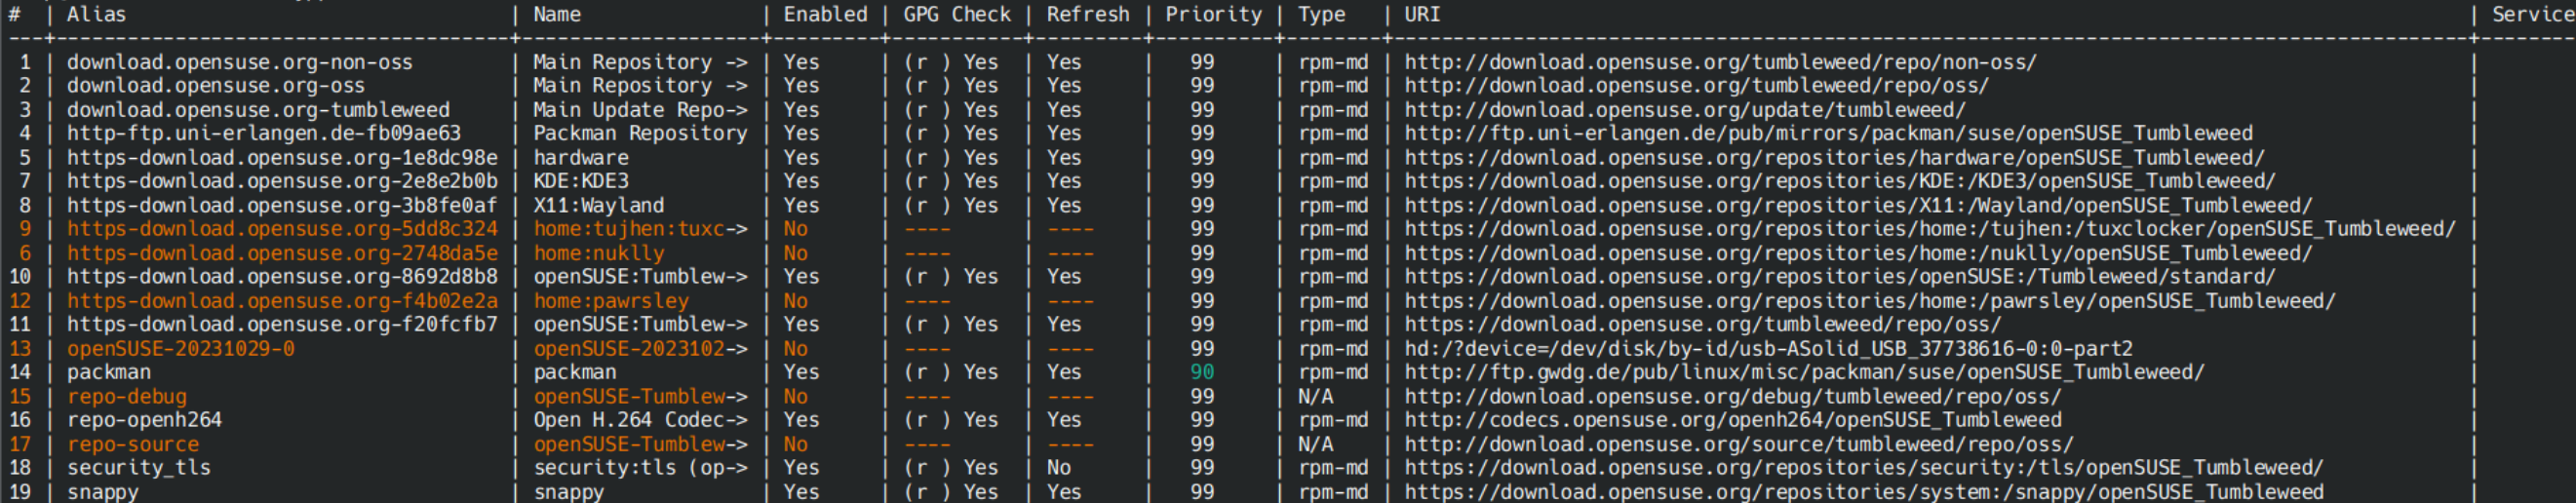Select the openSUSE-20231029-0 alias
Viewport: 2576px width, 503px height.
(x=181, y=349)
